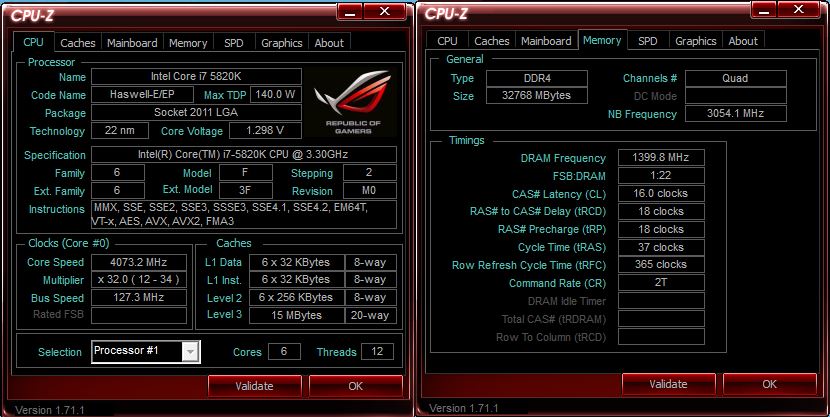Viewport: 830px width, 417px height.
Task: Click the processor name field Intel Core i7 5820K
Action: tap(196, 76)
